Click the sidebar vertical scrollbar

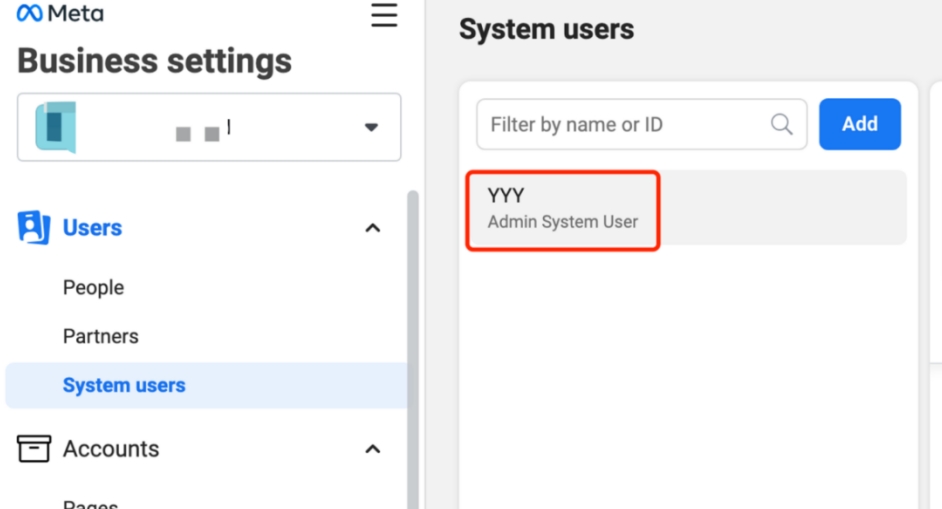point(413,349)
